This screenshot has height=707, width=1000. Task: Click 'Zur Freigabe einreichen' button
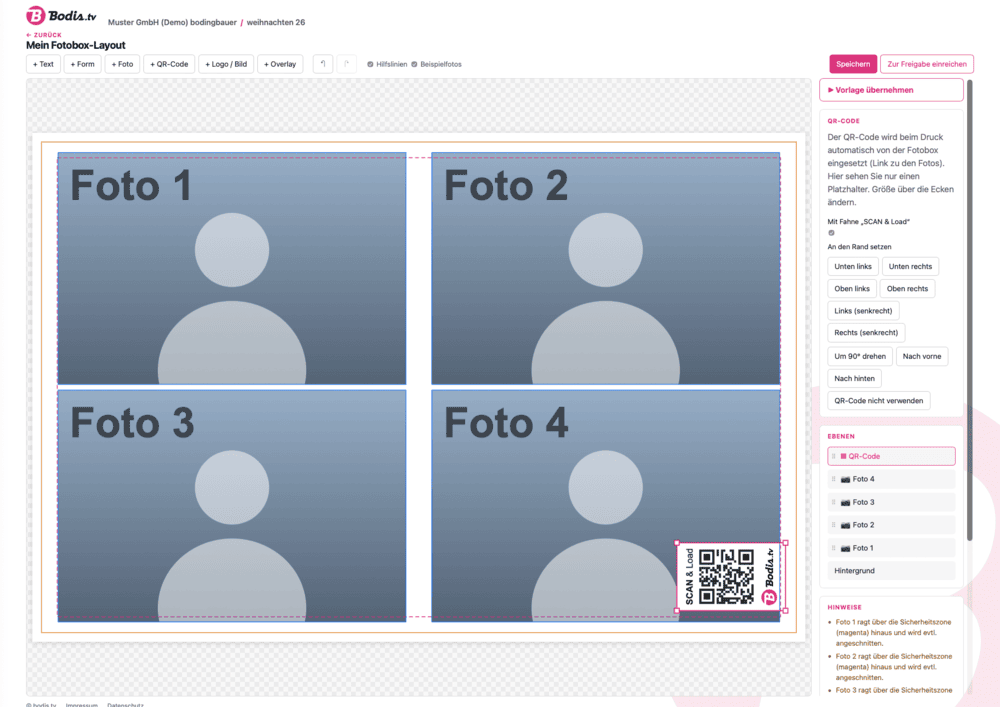click(x=927, y=64)
